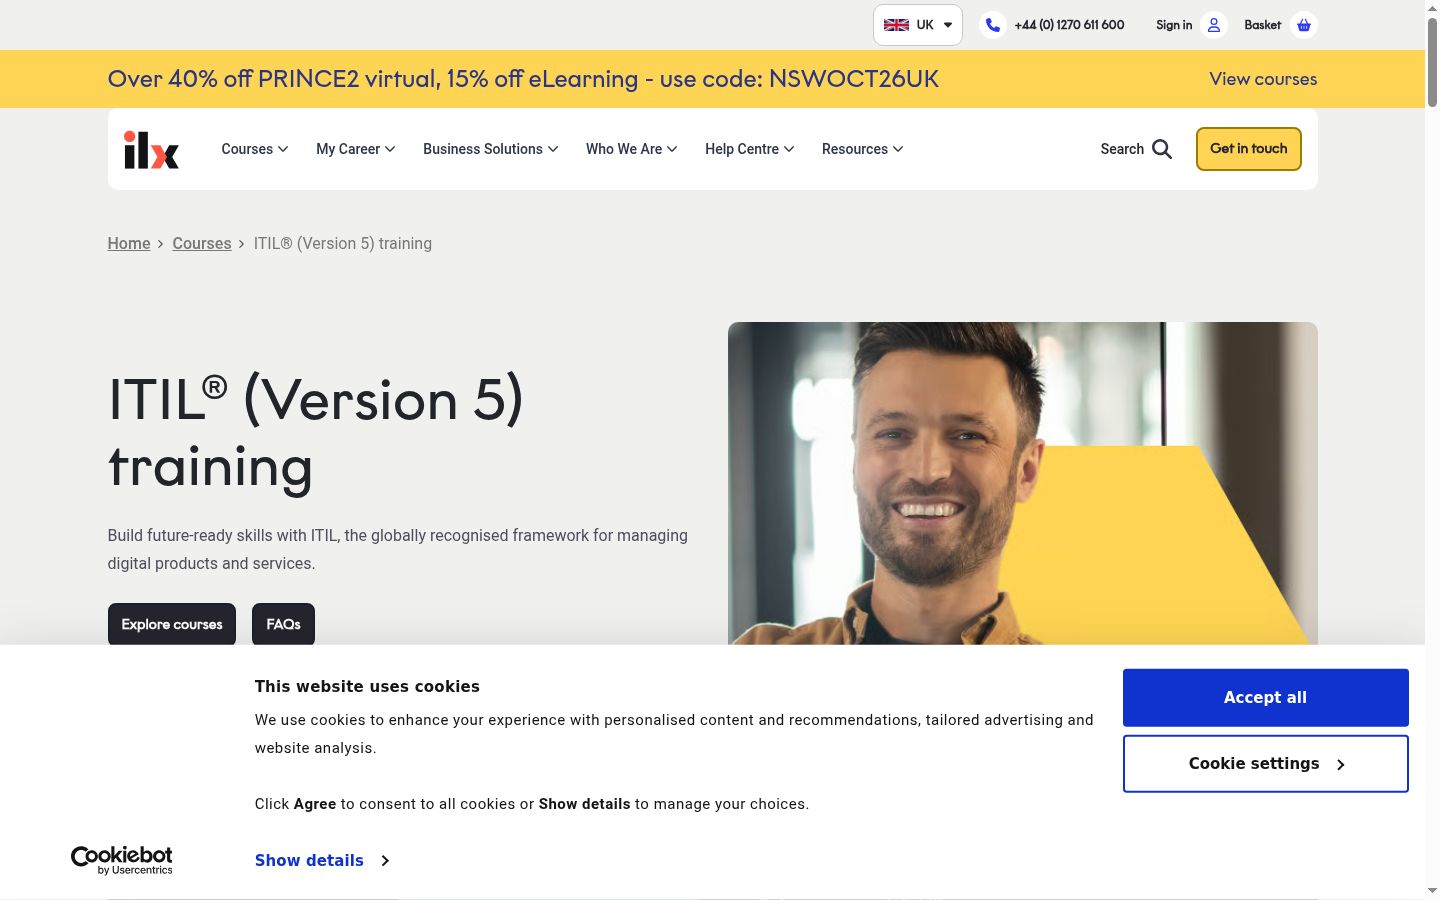Viewport: 1440px width, 900px height.
Task: Click the PRINCE2 discount promo text
Action: pos(523,79)
